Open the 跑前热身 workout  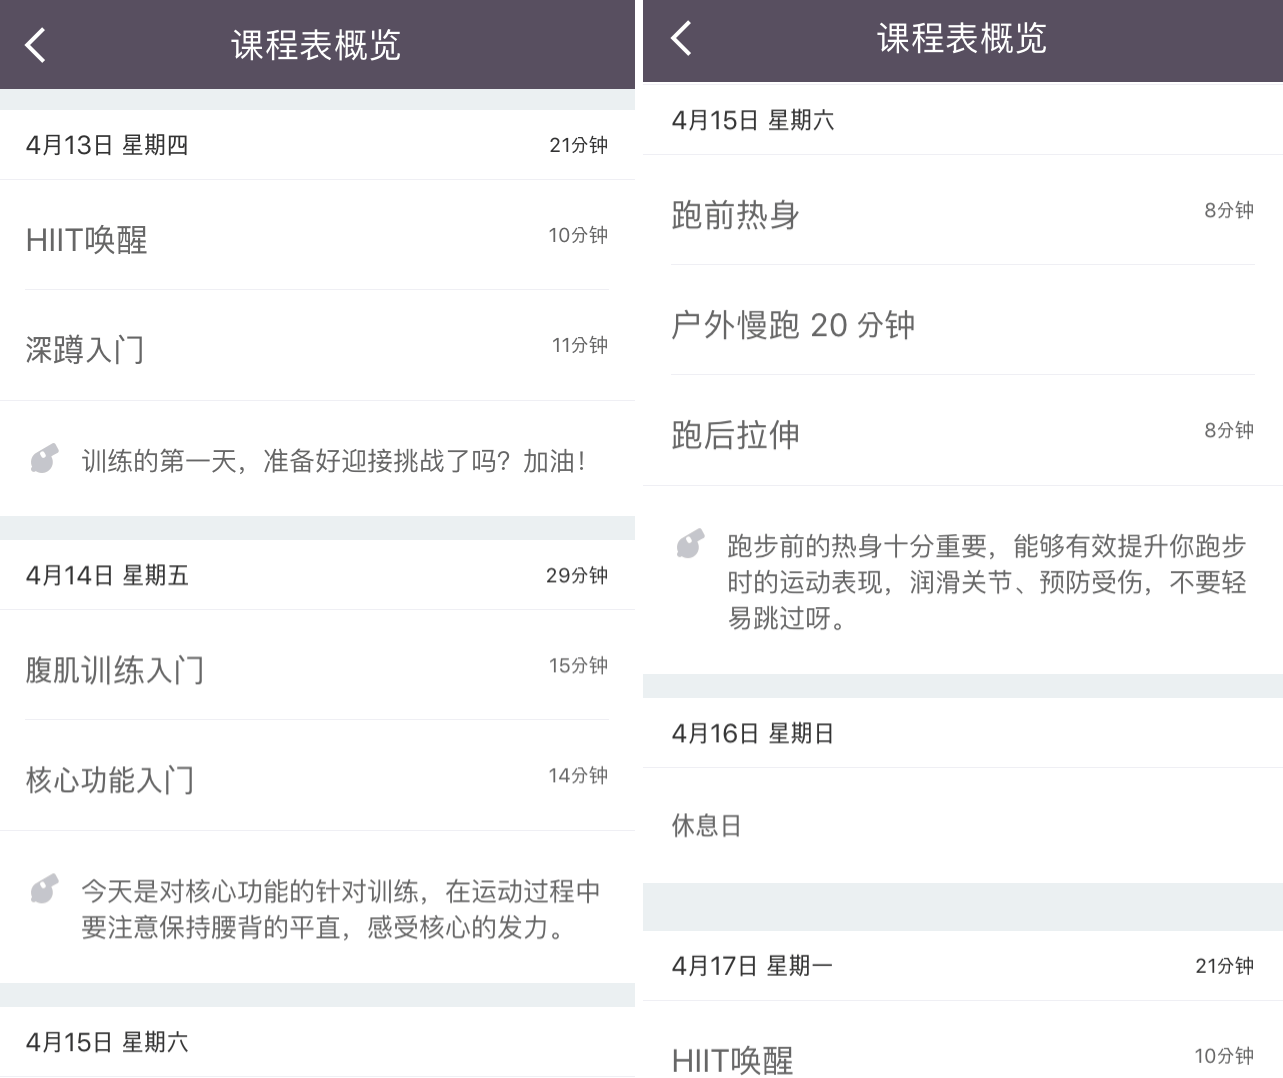click(x=963, y=210)
